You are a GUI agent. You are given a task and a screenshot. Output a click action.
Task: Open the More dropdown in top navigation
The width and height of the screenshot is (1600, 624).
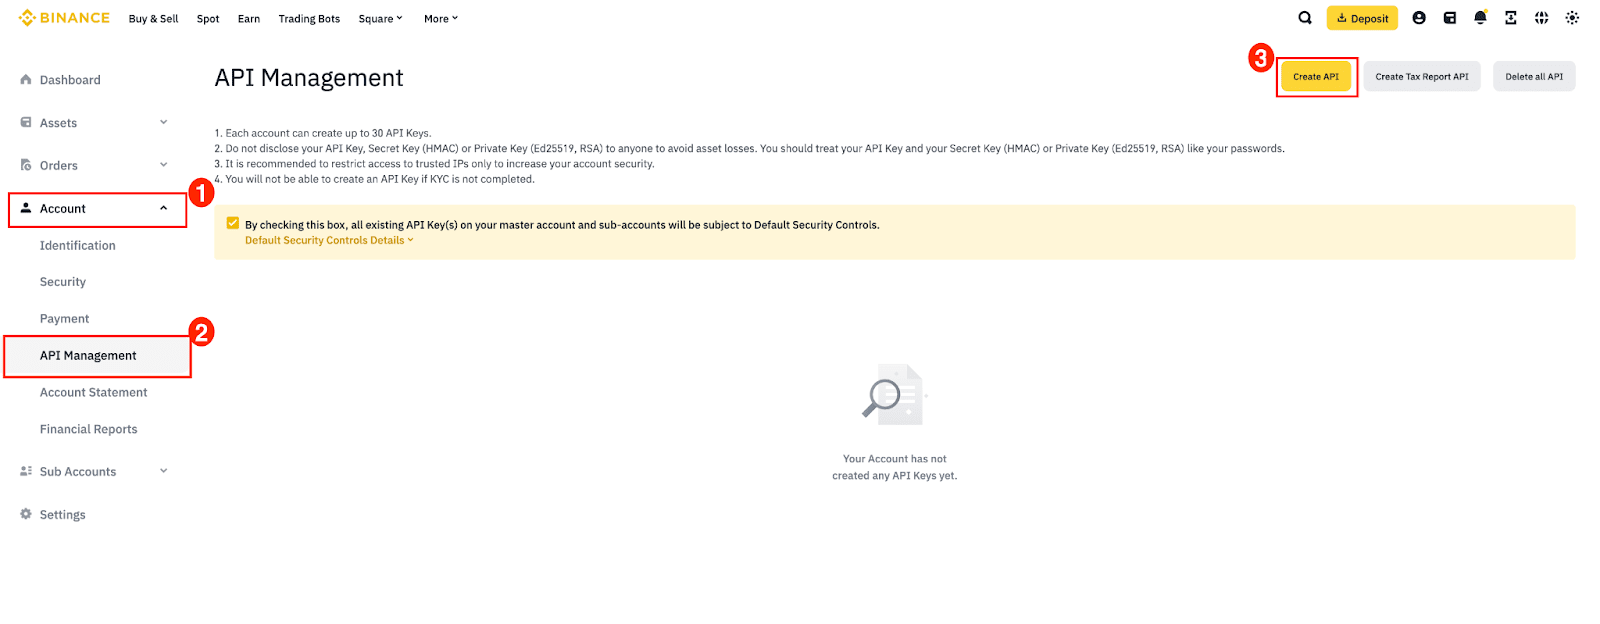coord(440,19)
